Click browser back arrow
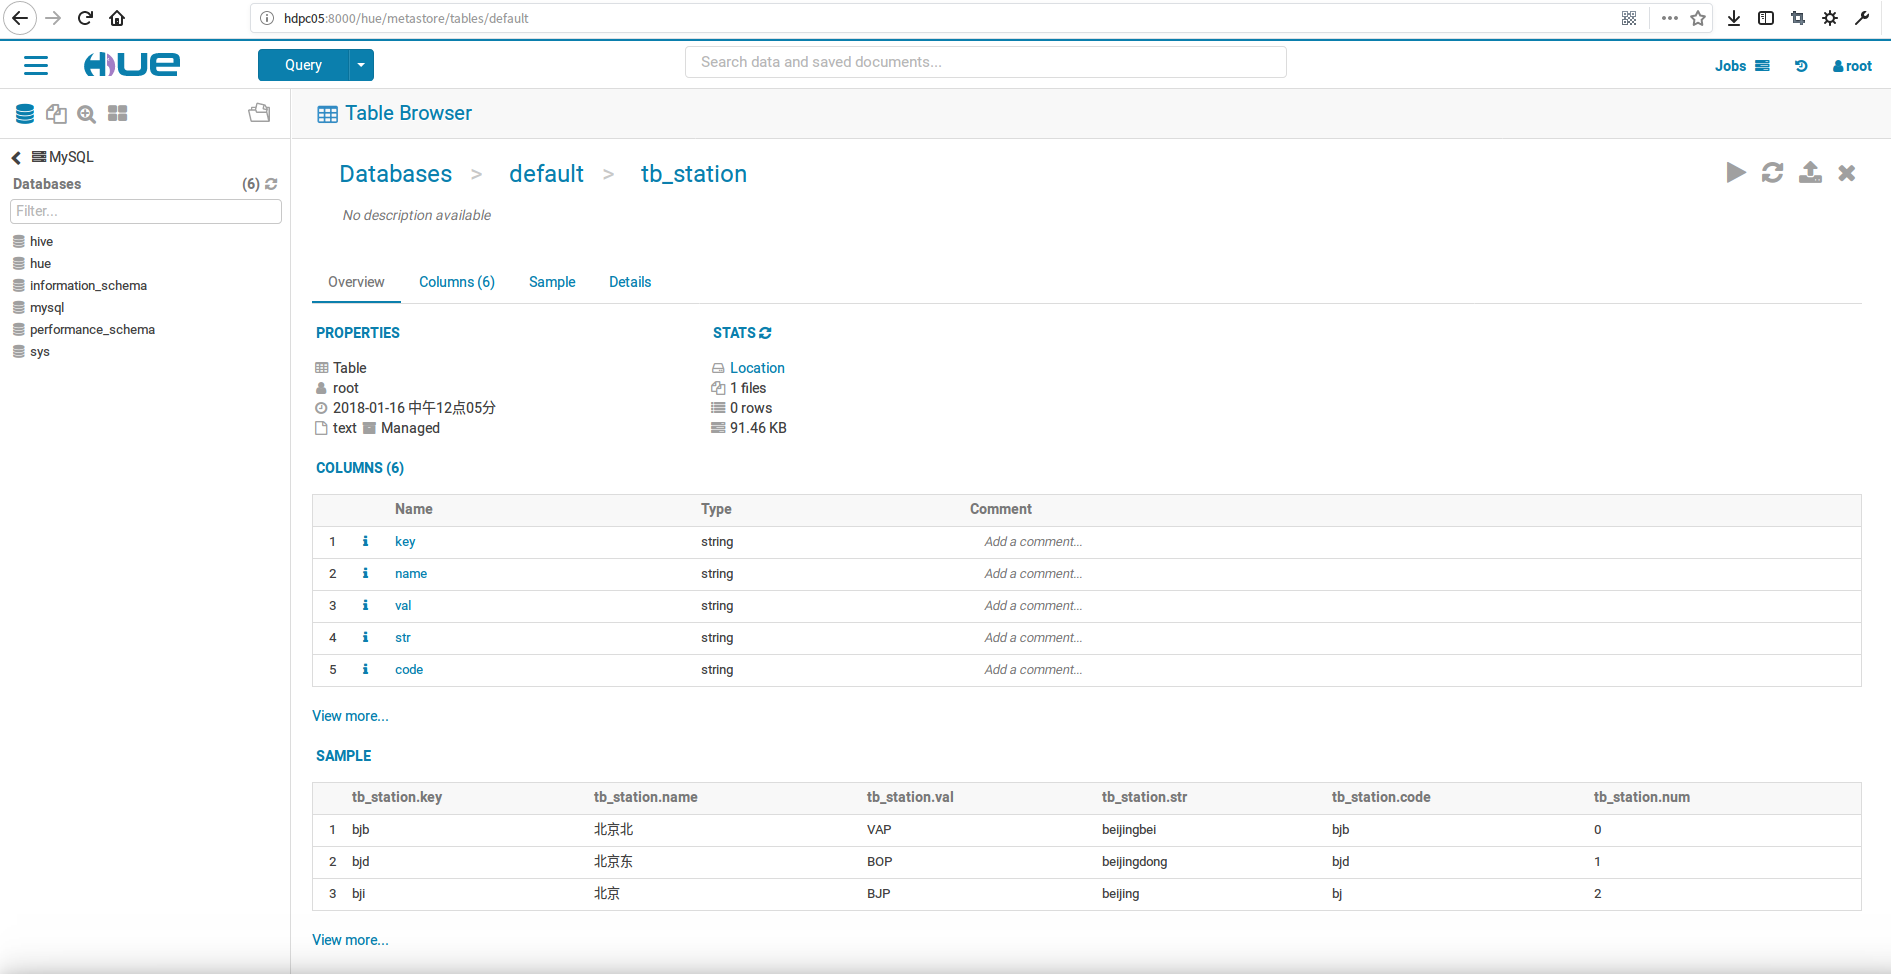The width and height of the screenshot is (1891, 974). [19, 18]
